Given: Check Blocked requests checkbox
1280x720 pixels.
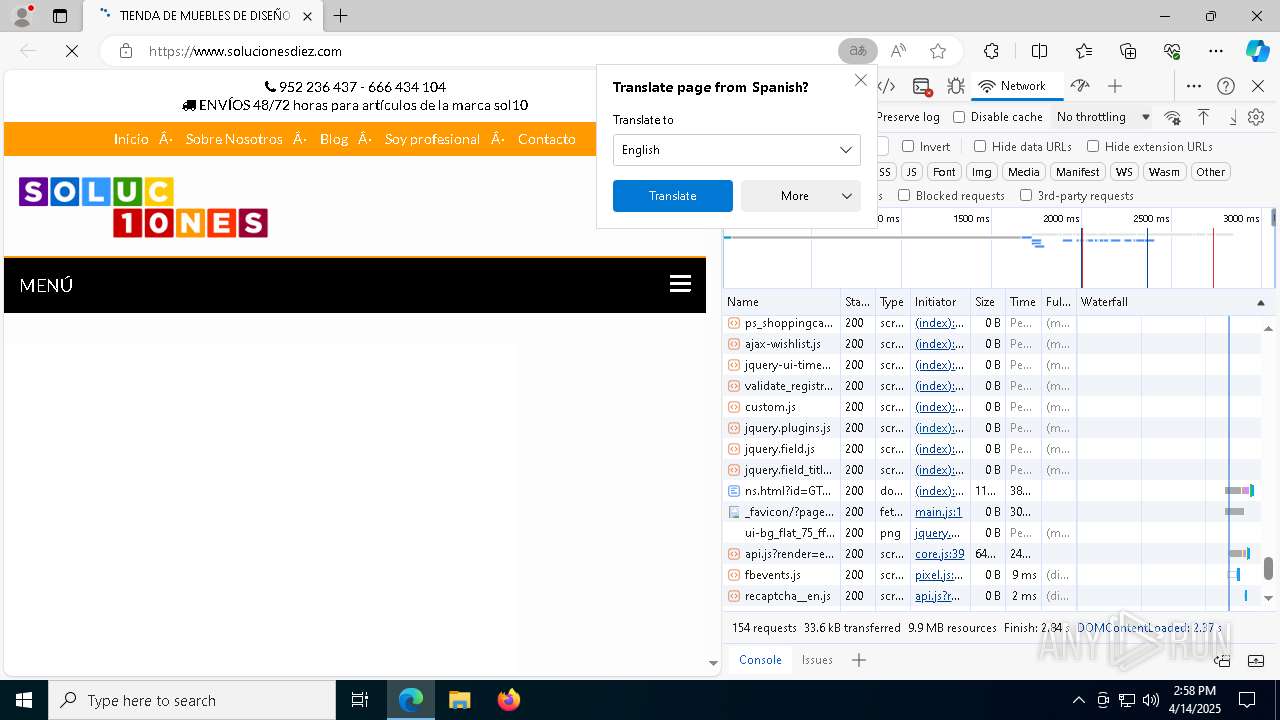Looking at the screenshot, I should [904, 196].
